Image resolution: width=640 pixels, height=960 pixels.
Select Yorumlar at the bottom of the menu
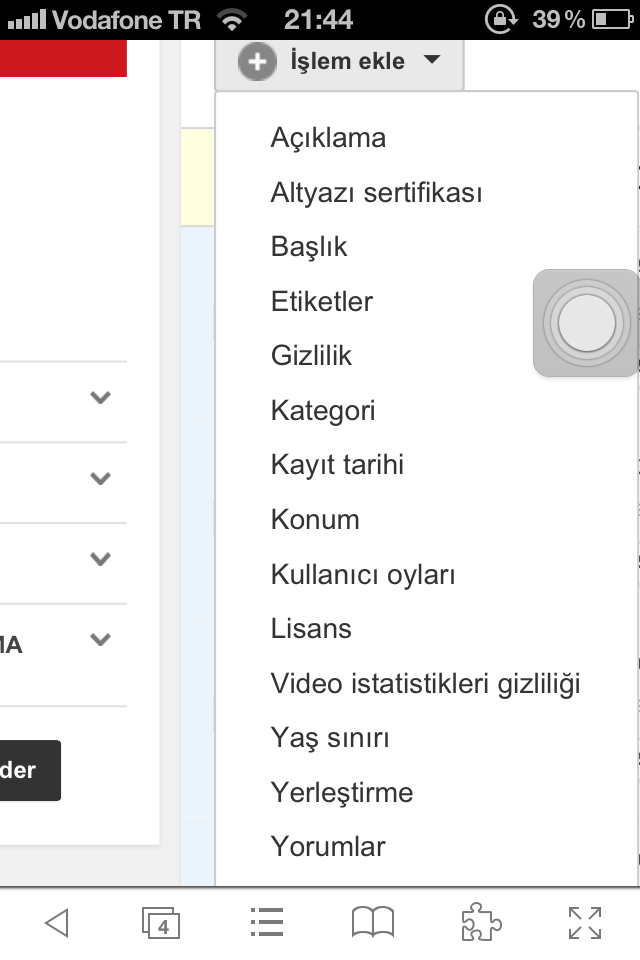pyautogui.click(x=327, y=846)
